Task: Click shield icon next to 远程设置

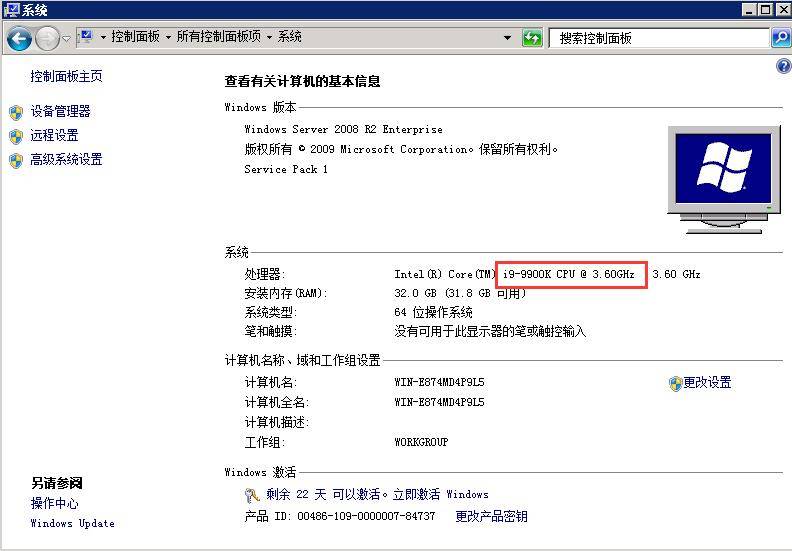Action: 16,136
